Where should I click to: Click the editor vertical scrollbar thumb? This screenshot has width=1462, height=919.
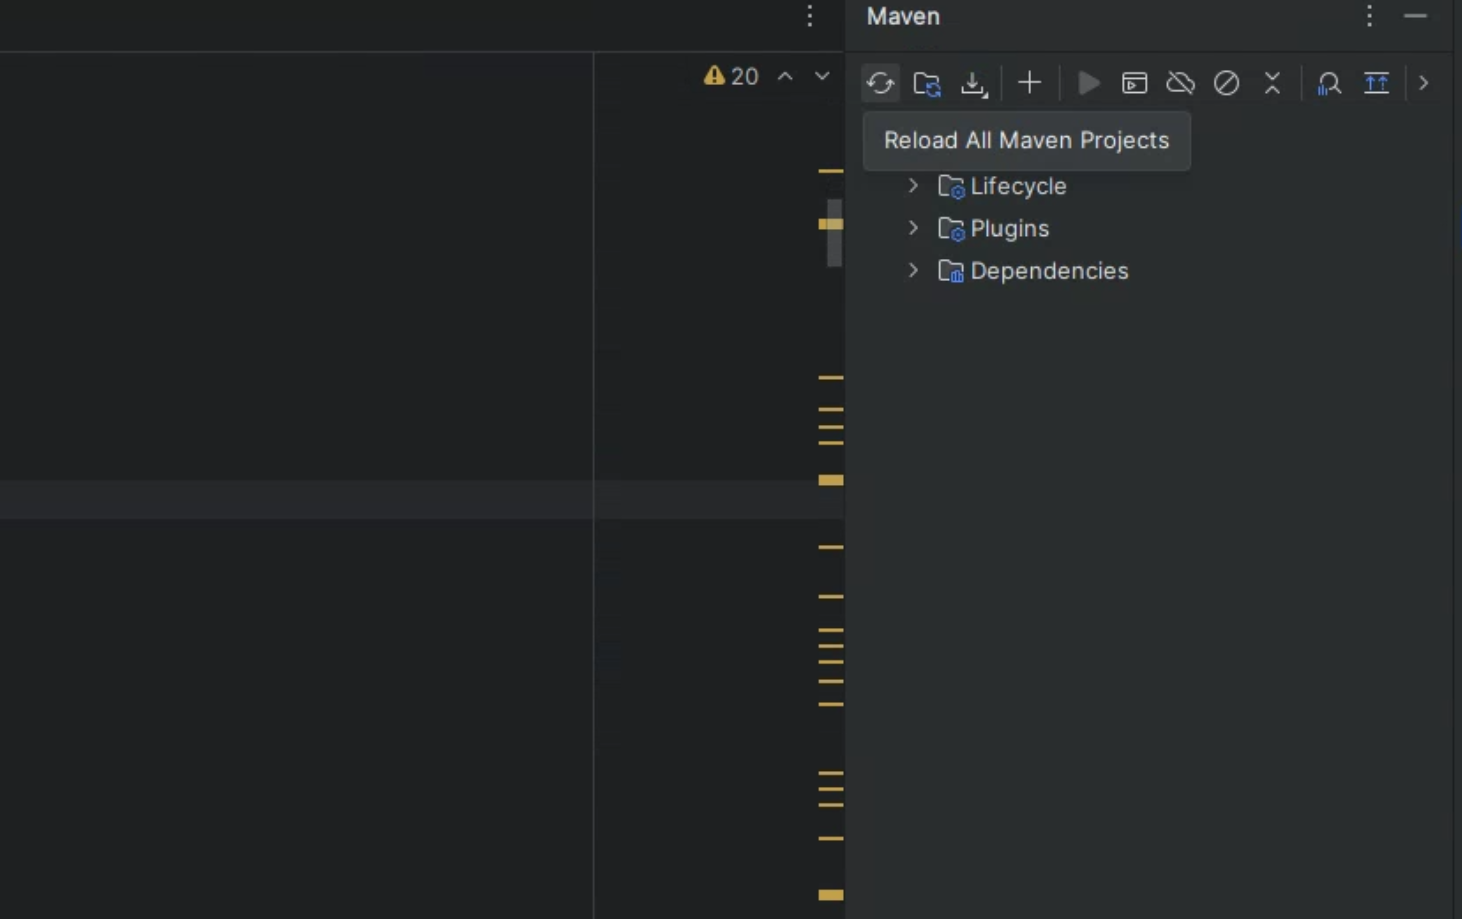834,232
